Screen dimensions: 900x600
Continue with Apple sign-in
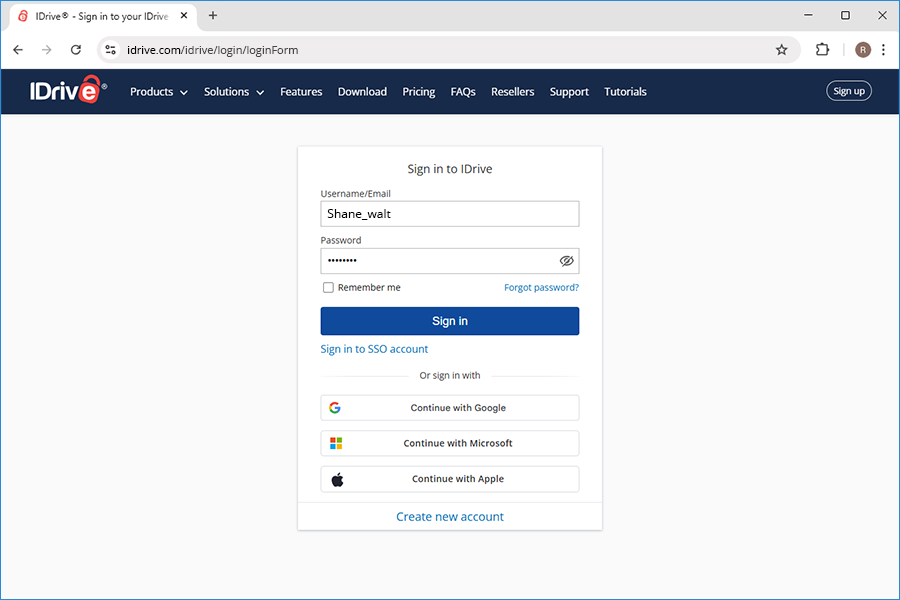[x=449, y=479]
